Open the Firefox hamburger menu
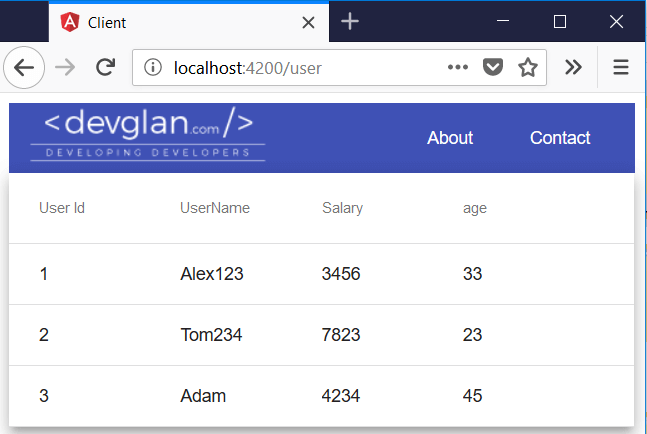Screen dimensions: 647x434 [x=621, y=67]
